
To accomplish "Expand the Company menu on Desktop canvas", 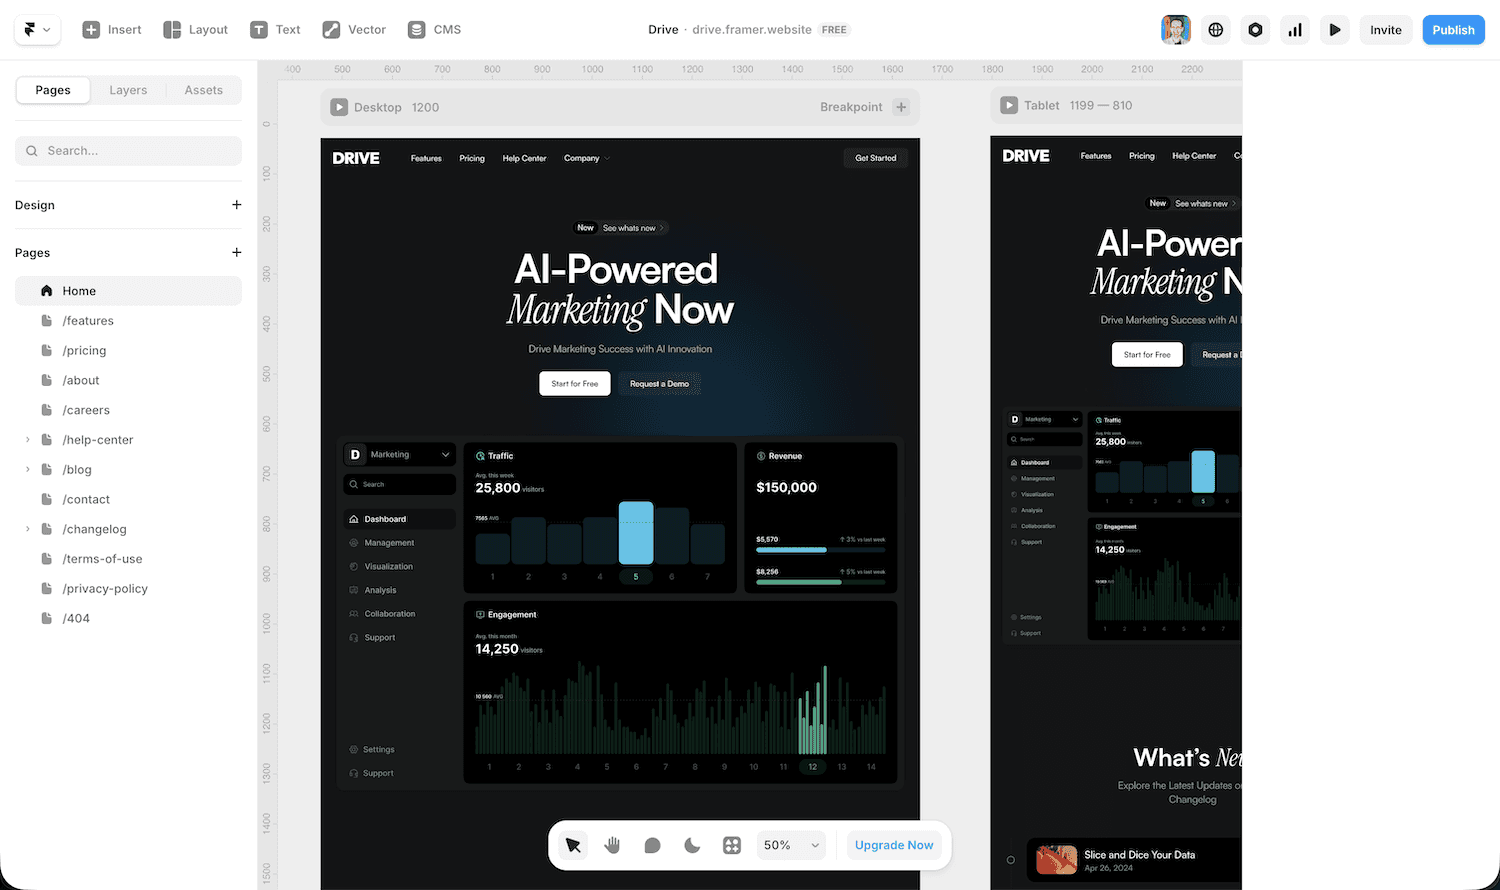I will pyautogui.click(x=587, y=158).
